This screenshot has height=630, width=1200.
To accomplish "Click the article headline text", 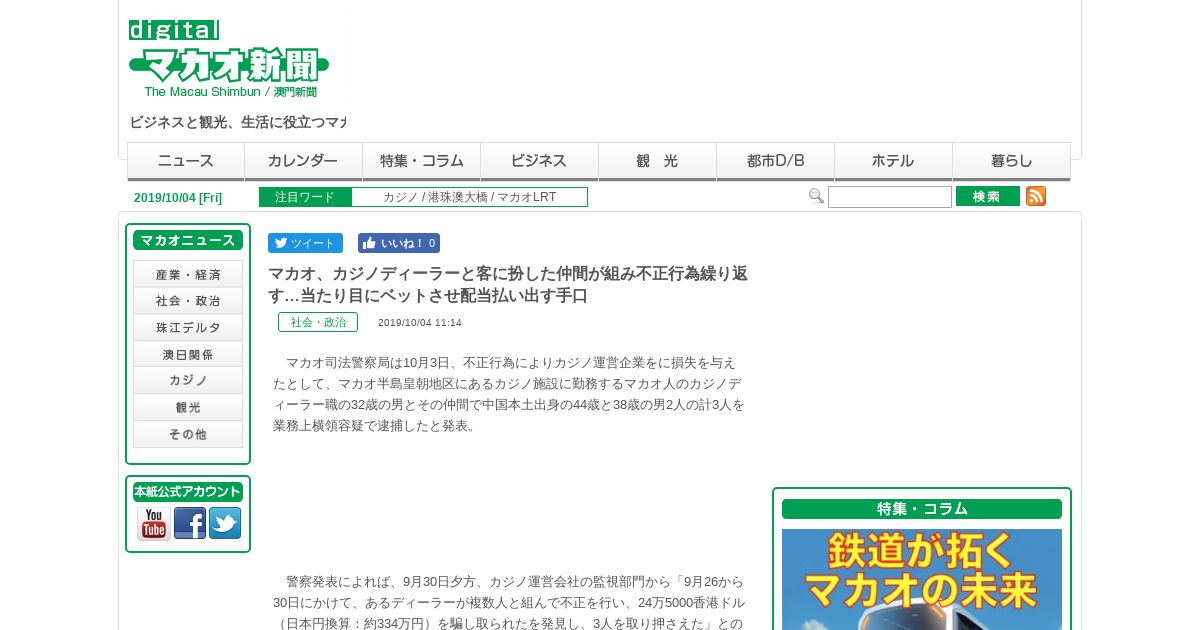I will [508, 285].
